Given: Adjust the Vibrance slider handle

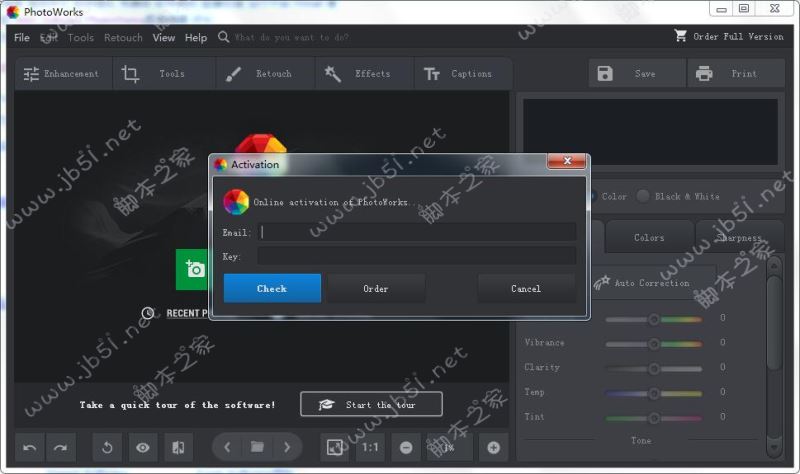Looking at the screenshot, I should pyautogui.click(x=654, y=344).
